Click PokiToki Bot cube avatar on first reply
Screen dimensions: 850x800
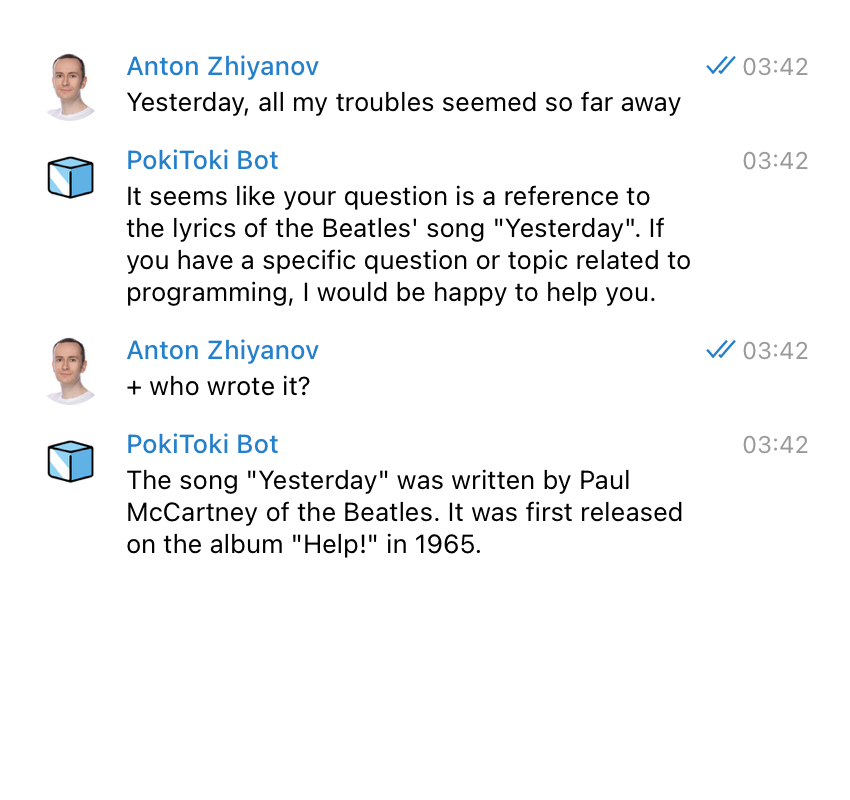tap(70, 178)
